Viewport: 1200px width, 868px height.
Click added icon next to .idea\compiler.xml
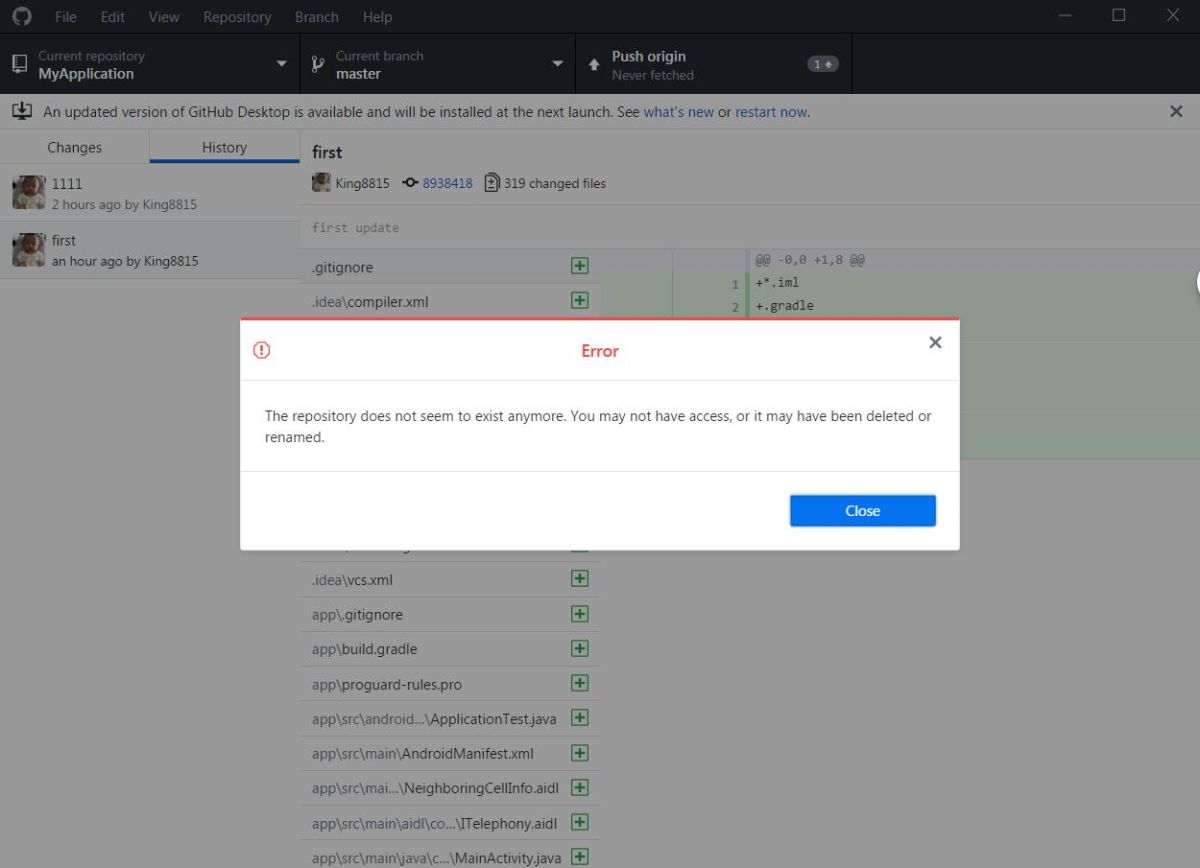(579, 300)
